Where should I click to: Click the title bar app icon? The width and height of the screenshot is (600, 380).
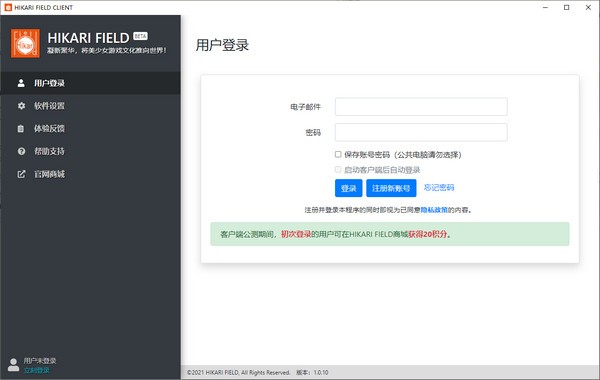(8, 7)
